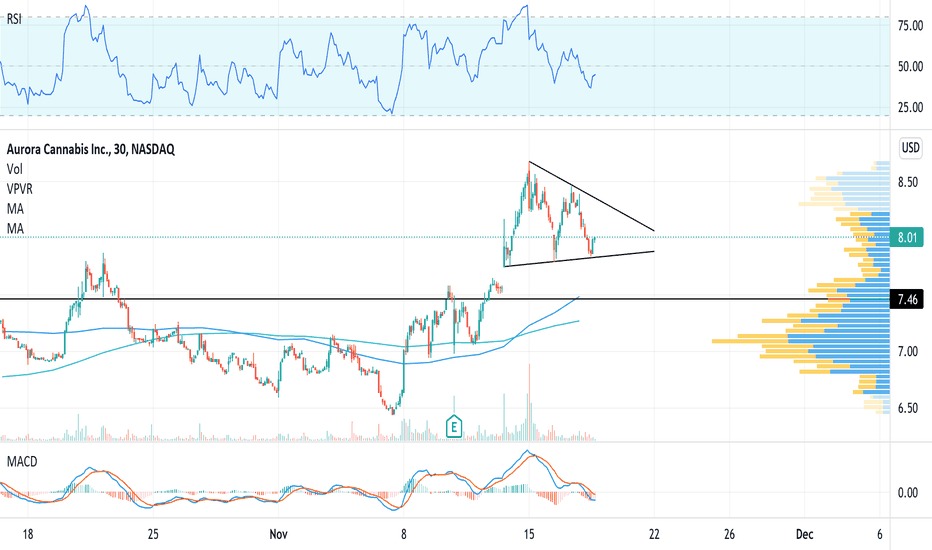Screen dimensions: 932x550
Task: Select the MACD indicator label
Action: coord(22,461)
